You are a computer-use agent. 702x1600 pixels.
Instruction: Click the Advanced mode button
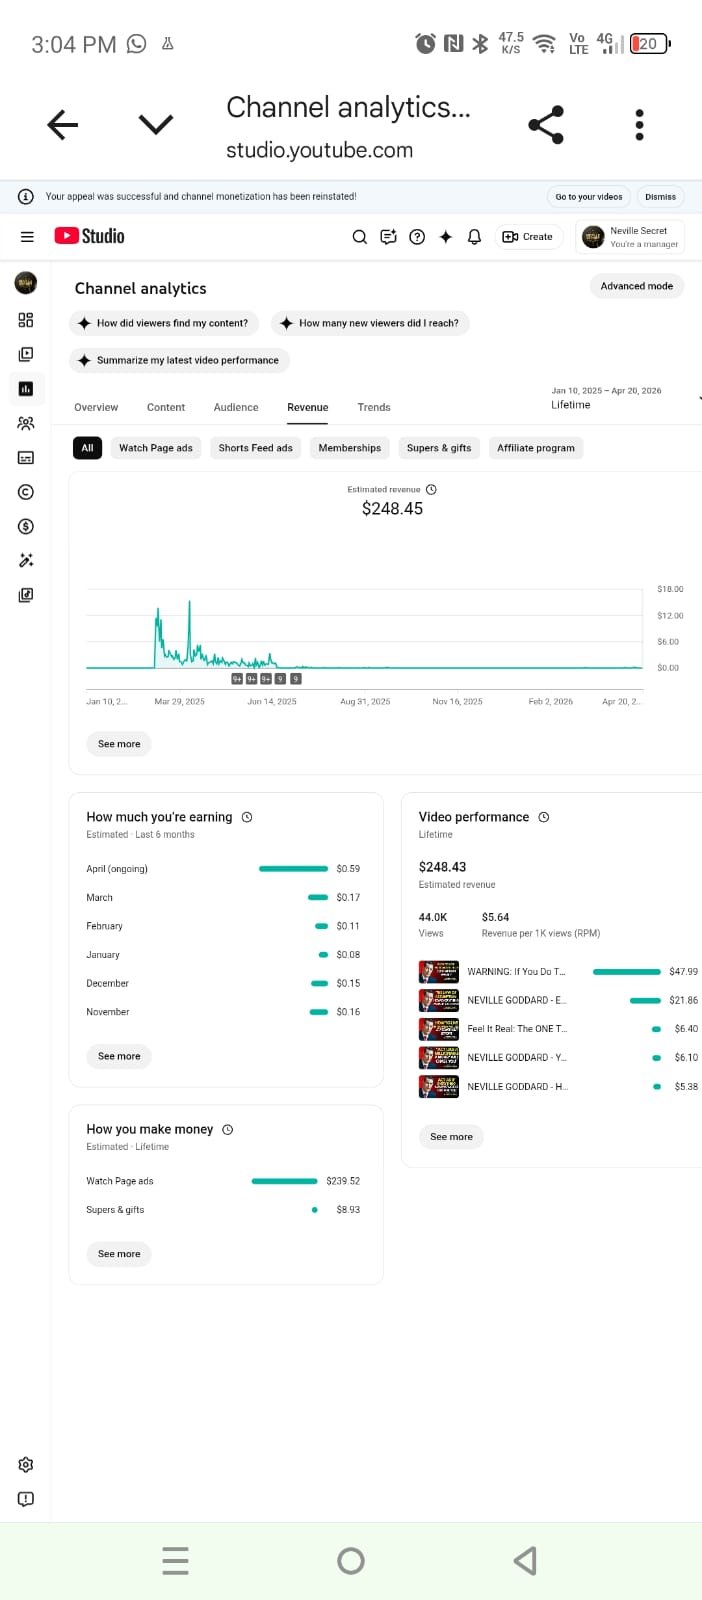tap(636, 286)
